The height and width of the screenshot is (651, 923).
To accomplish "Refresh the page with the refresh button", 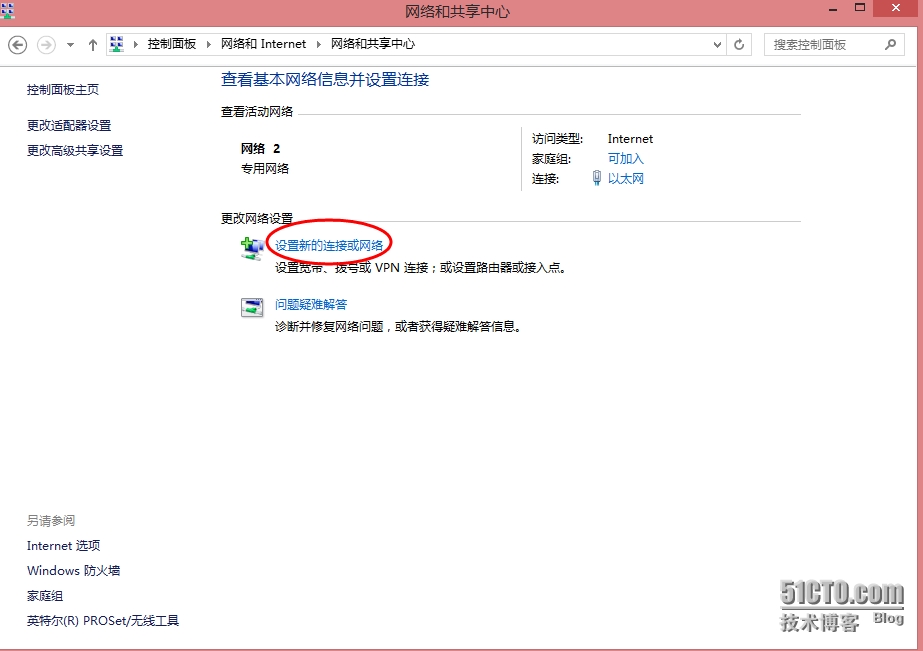I will [x=739, y=45].
